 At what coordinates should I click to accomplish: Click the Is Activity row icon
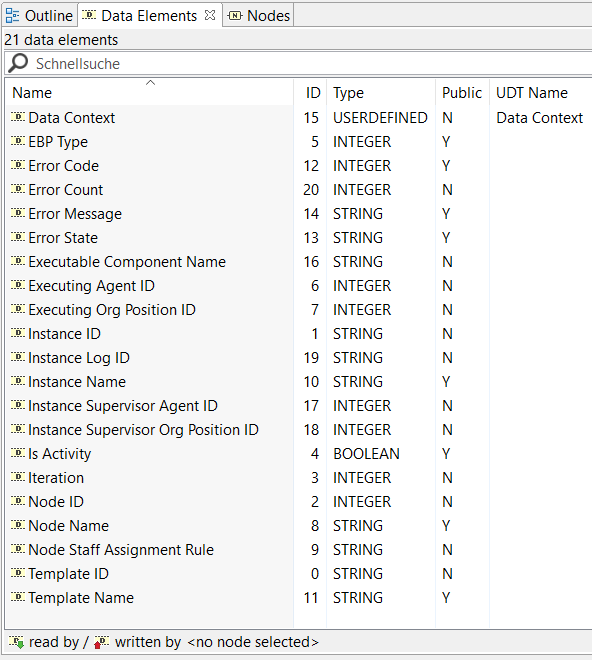(x=18, y=452)
